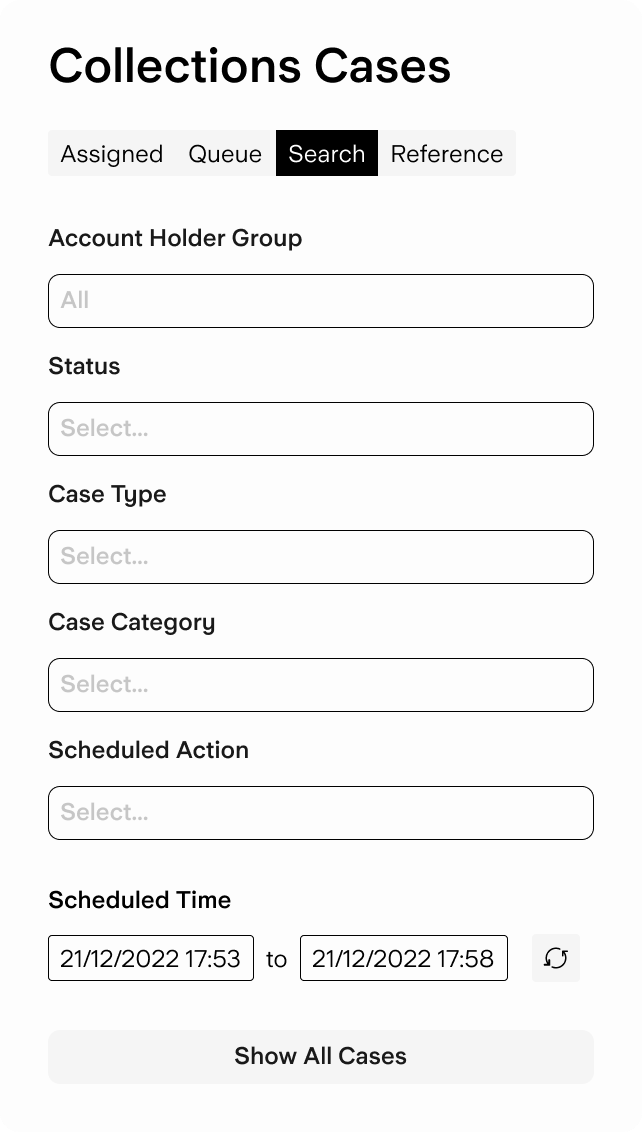This screenshot has height=1132, width=642.
Task: Click the Account Holder Group label
Action: (175, 238)
